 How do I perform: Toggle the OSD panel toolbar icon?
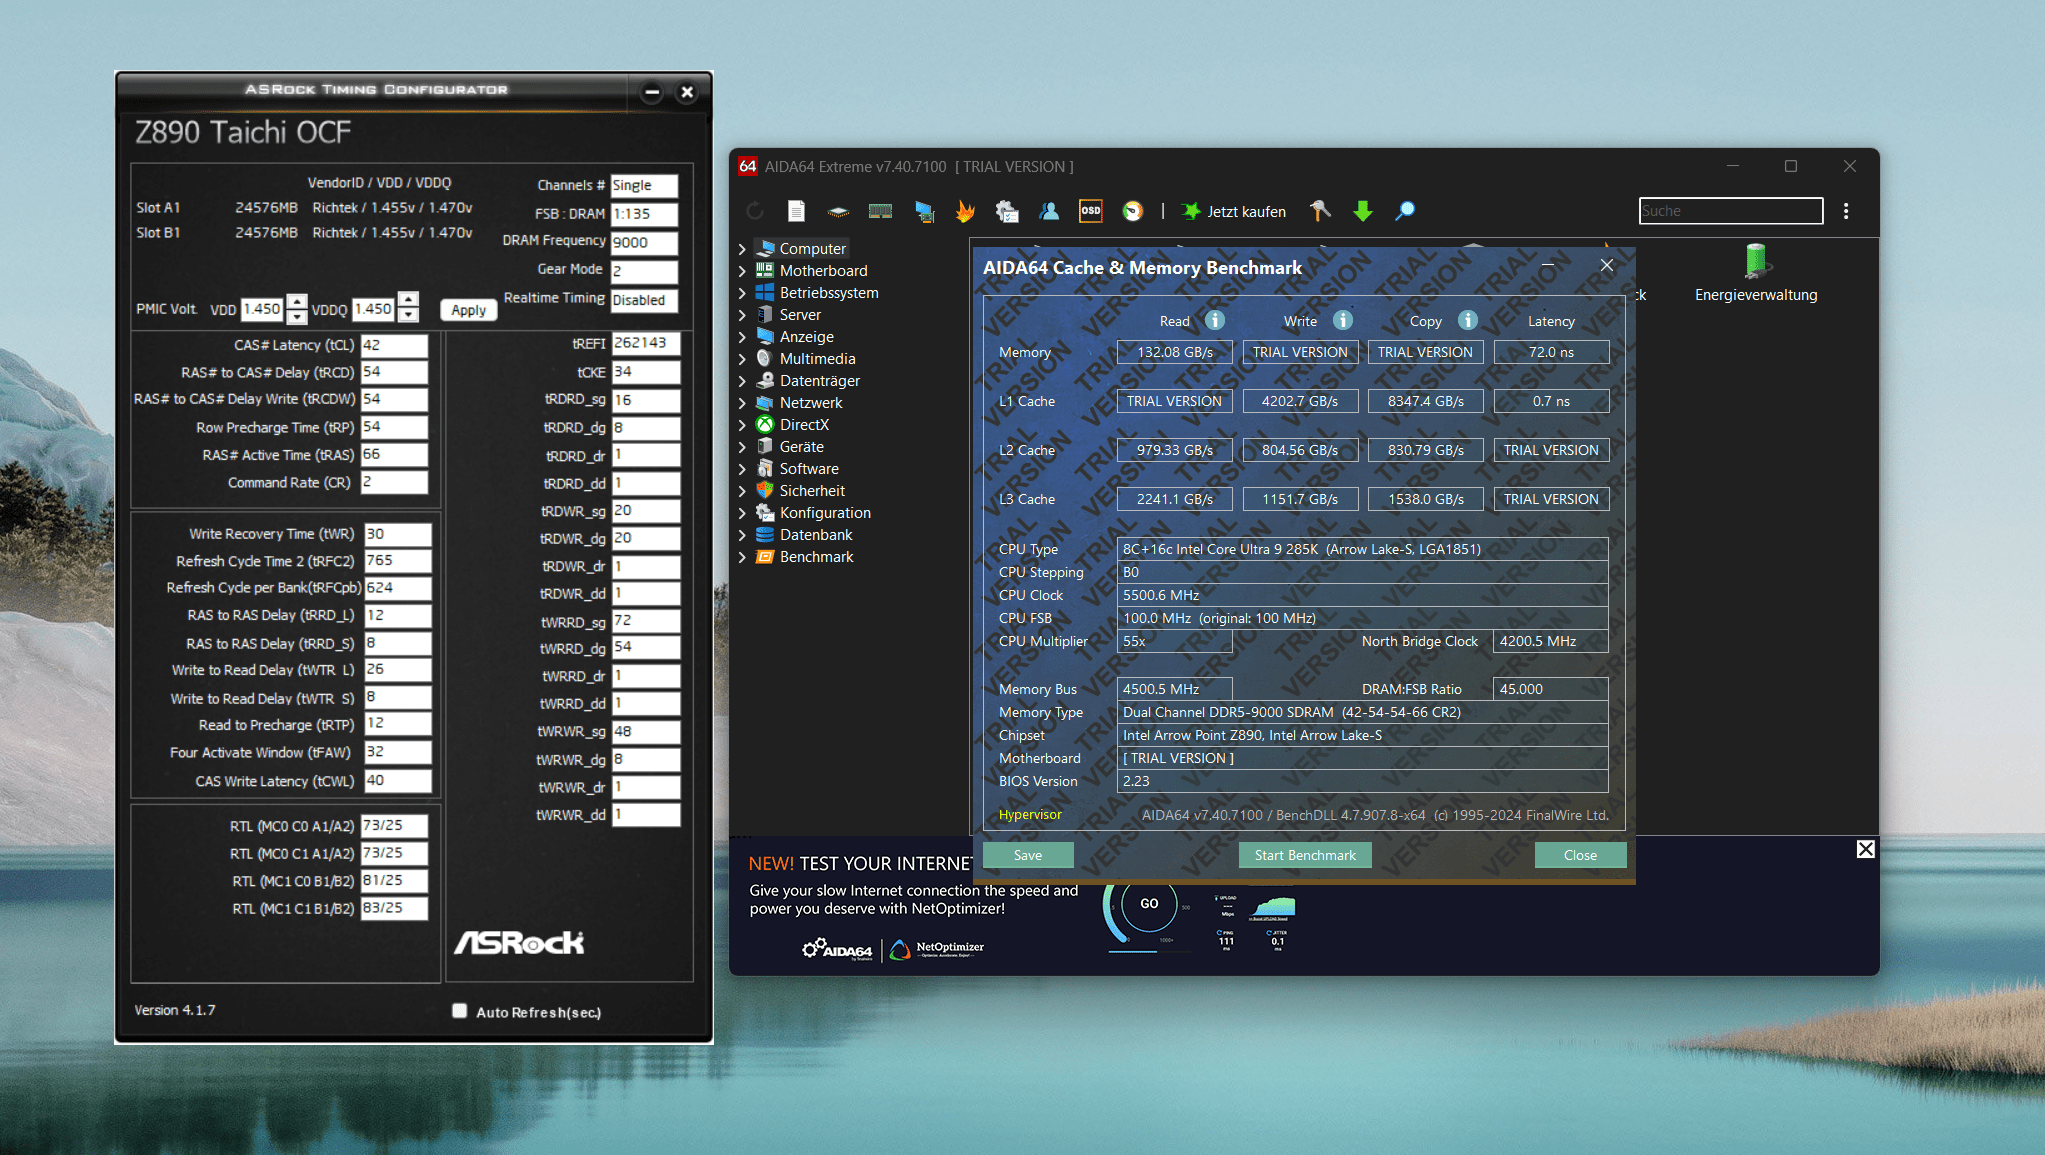tap(1091, 211)
